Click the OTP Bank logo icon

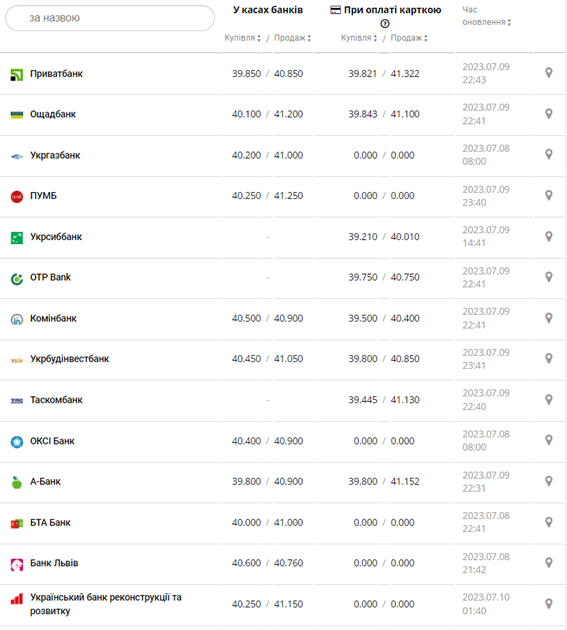coord(16,278)
